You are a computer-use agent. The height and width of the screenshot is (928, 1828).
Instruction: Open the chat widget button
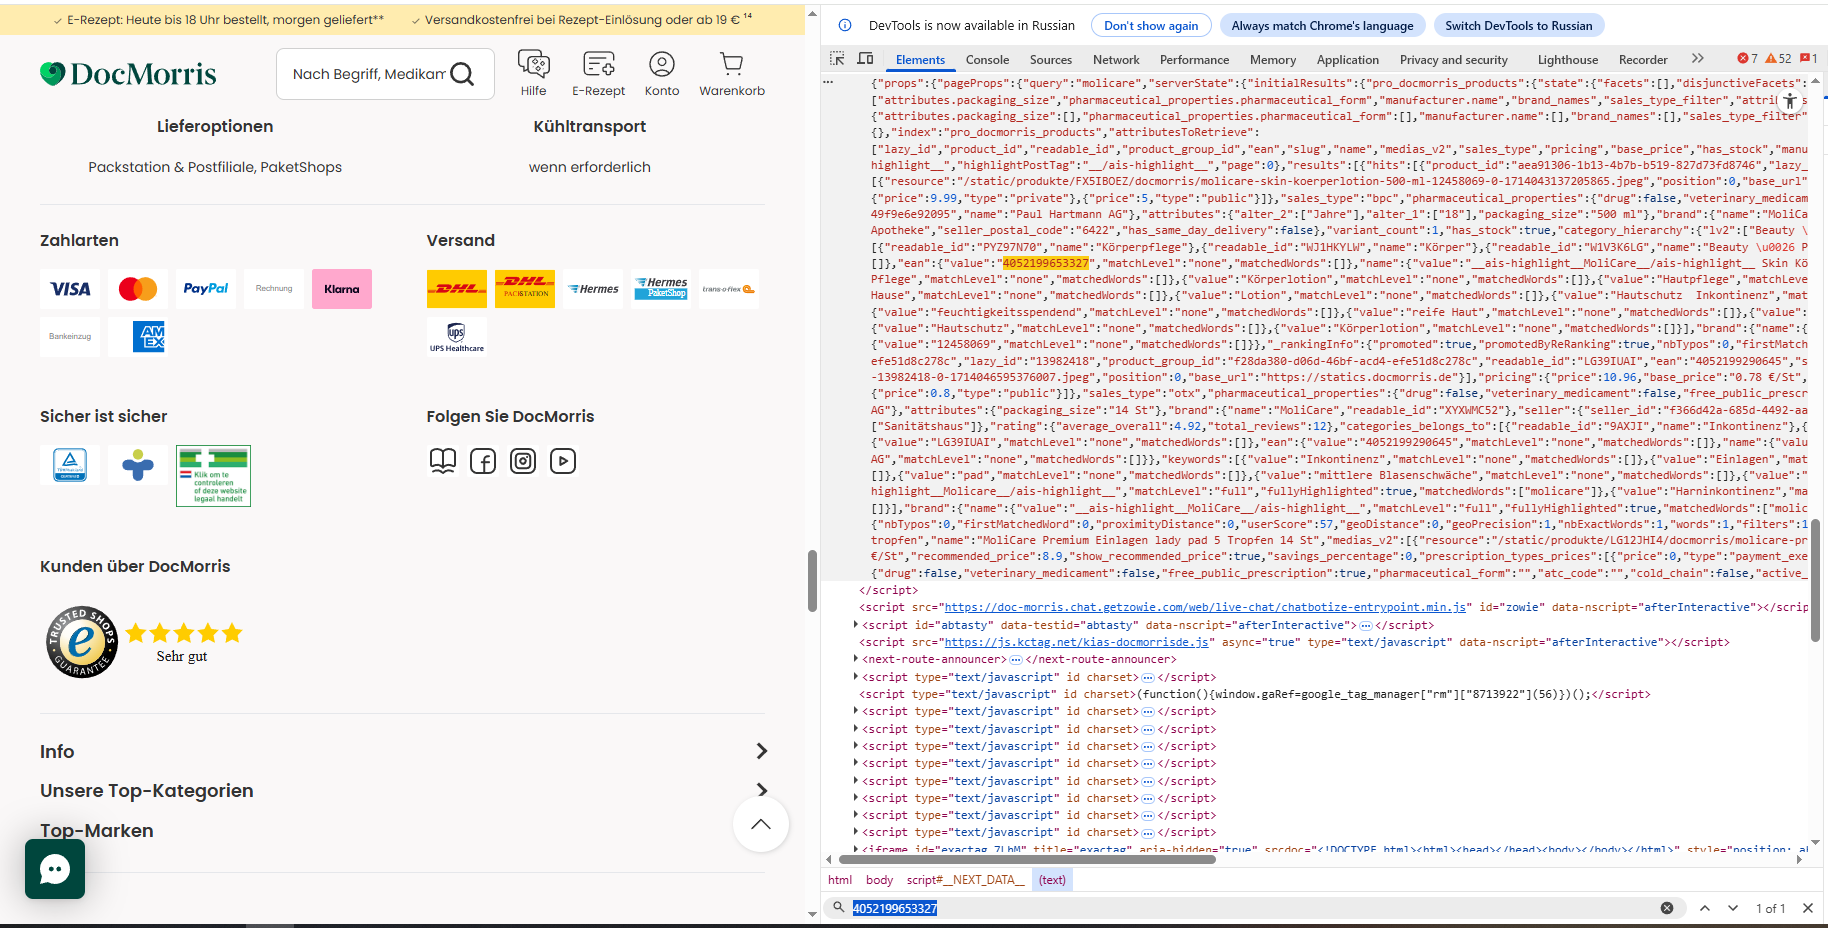click(55, 869)
